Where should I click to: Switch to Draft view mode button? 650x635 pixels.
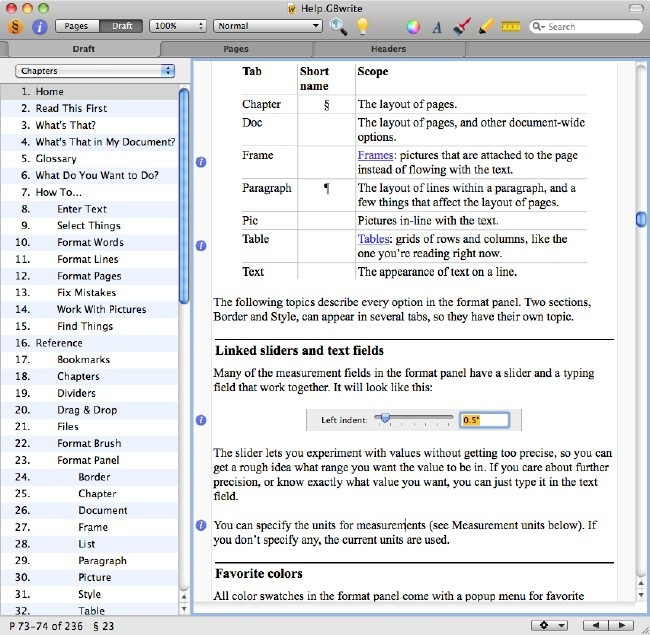(121, 26)
